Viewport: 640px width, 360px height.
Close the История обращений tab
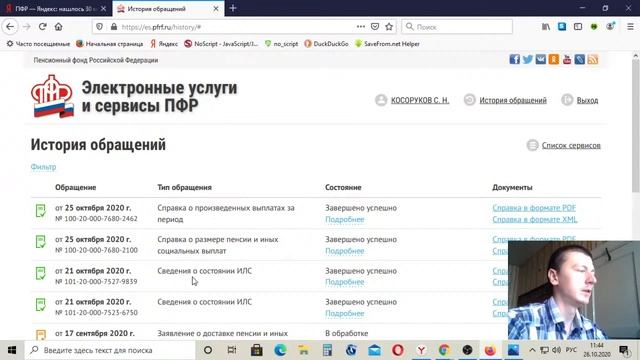(x=216, y=9)
